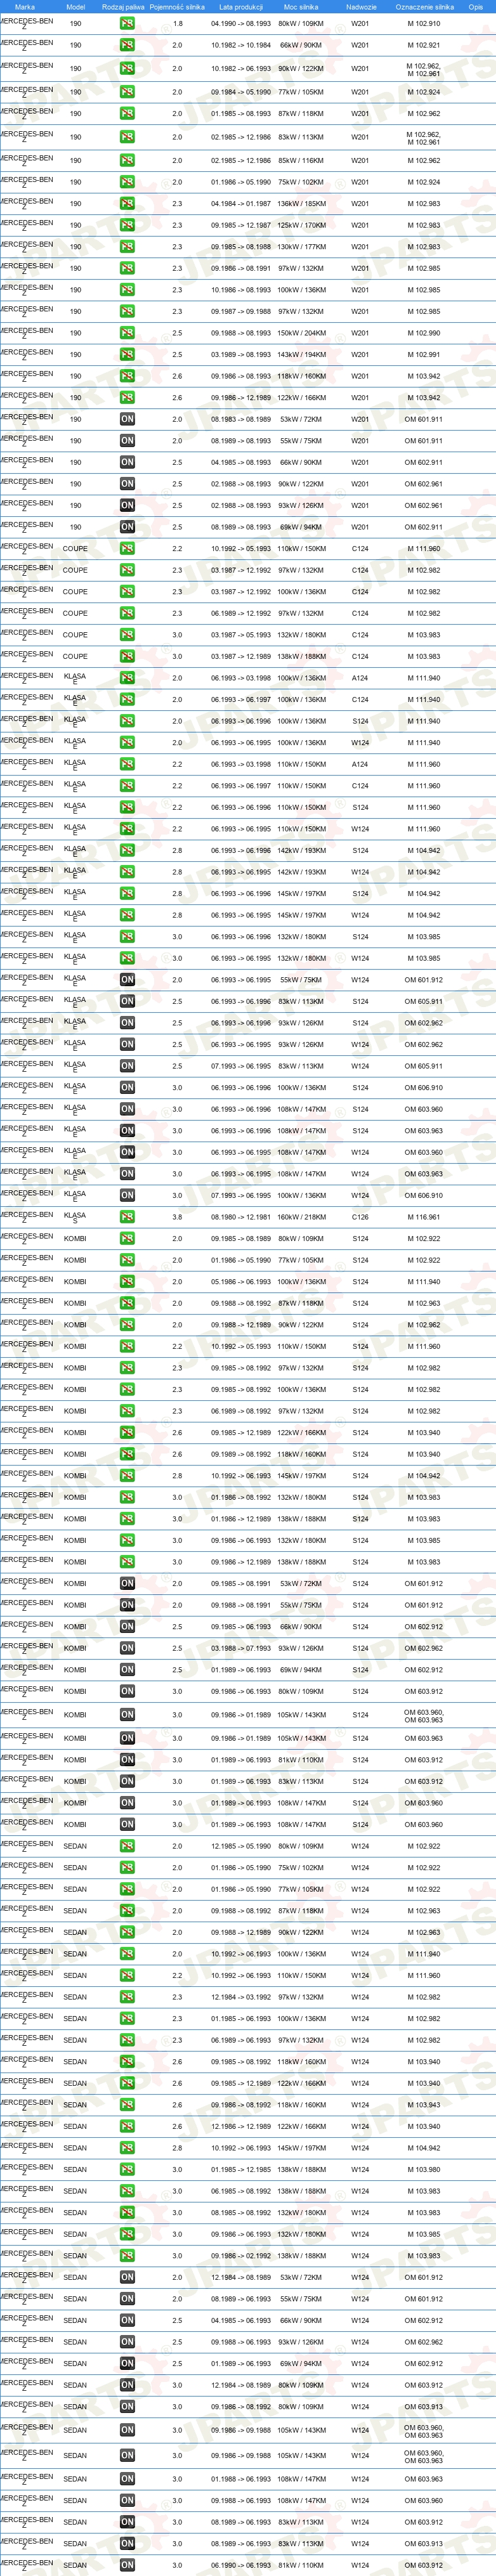
Task: Select the C126 body cell
Action: point(360,1217)
